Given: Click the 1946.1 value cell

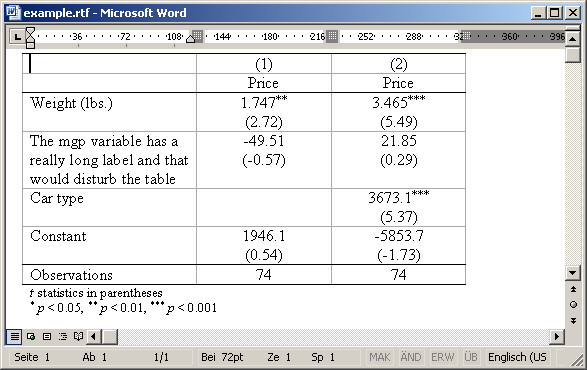Looking at the screenshot, I should coord(264,245).
